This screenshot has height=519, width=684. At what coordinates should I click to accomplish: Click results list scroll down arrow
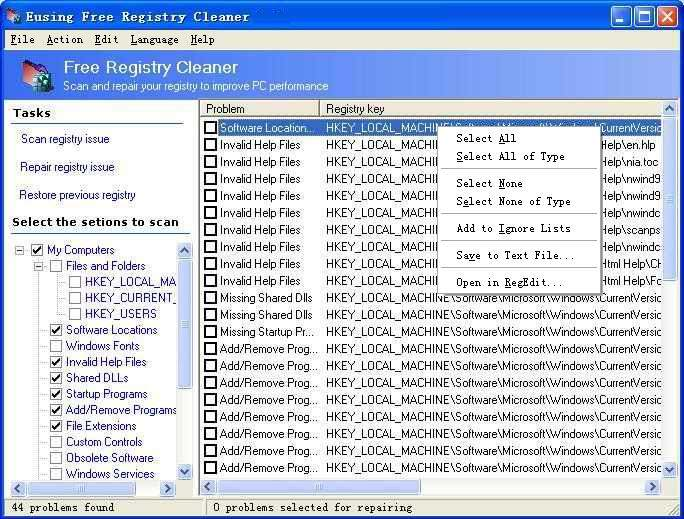(x=670, y=469)
